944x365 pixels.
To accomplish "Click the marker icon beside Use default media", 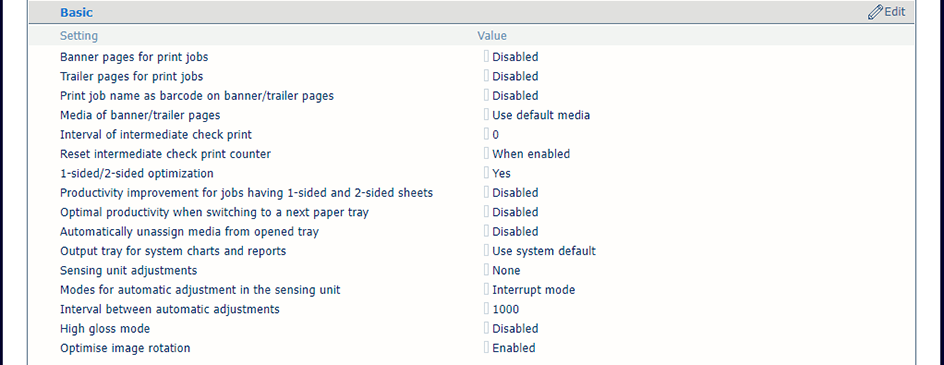I will click(486, 114).
